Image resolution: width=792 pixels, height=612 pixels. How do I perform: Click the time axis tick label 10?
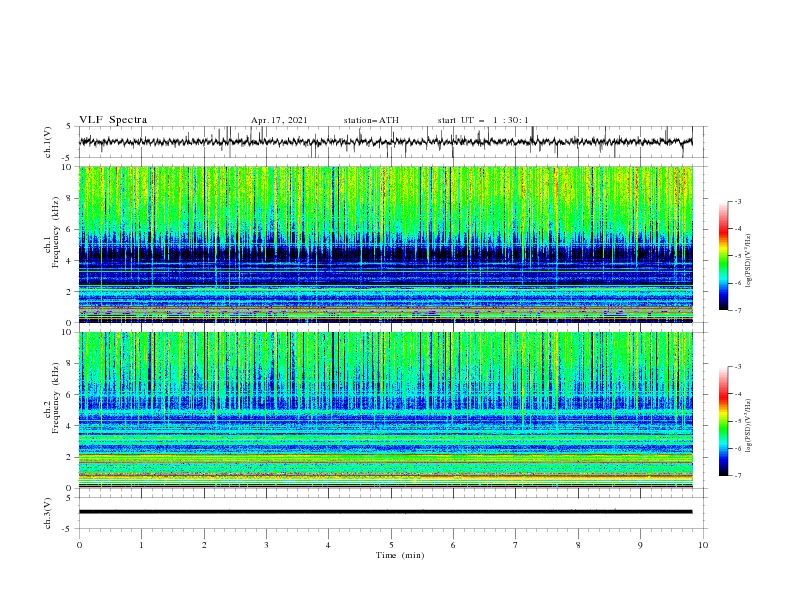click(703, 545)
